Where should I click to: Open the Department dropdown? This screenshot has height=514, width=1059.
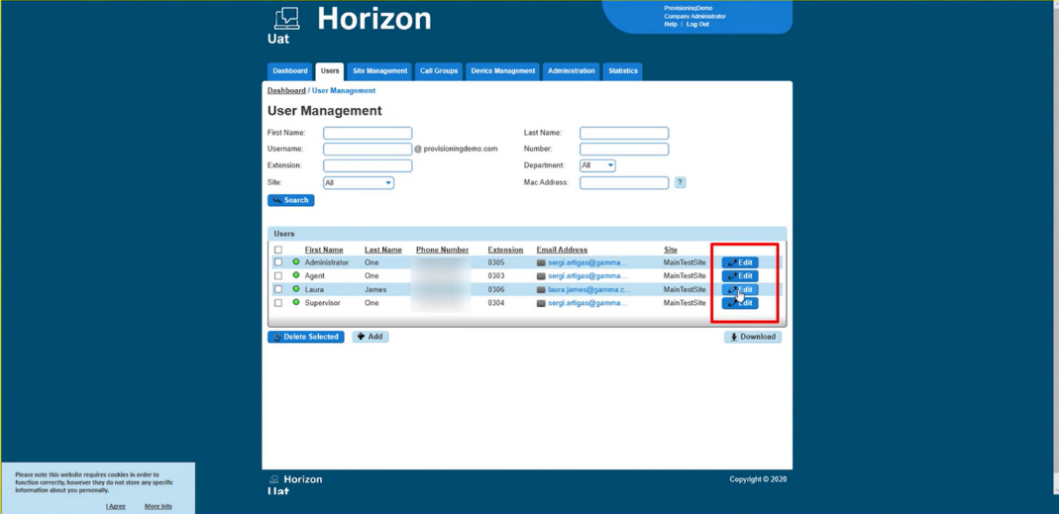coord(598,165)
